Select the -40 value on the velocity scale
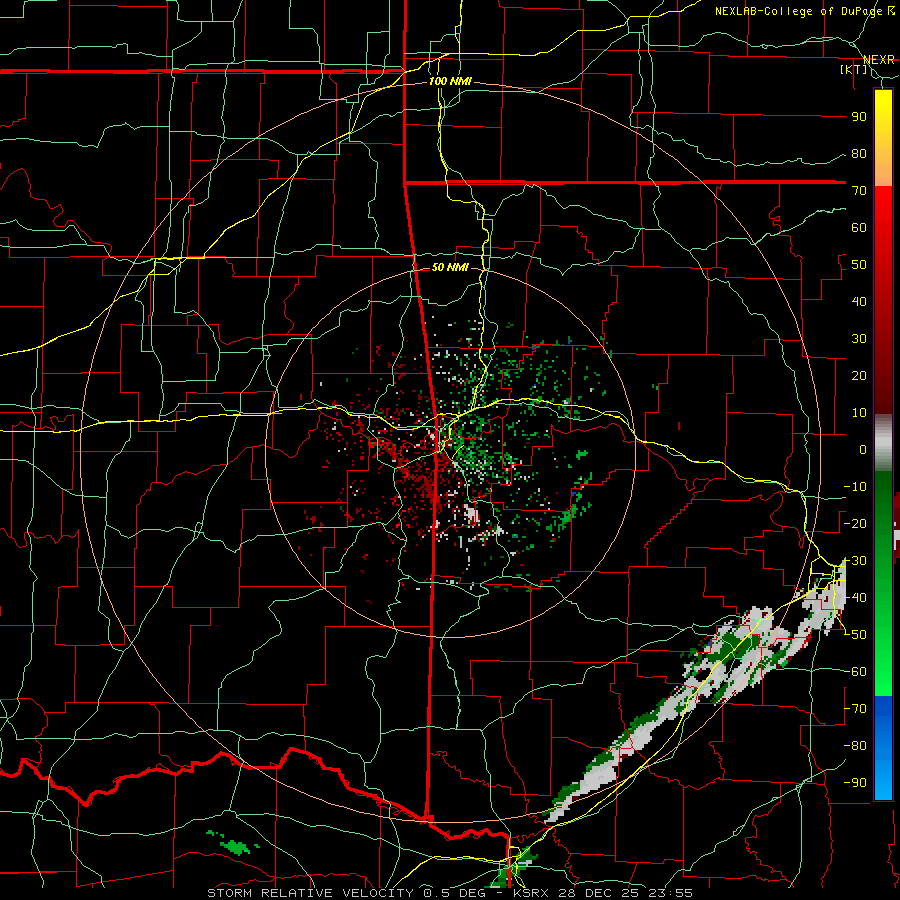The height and width of the screenshot is (900, 900). click(x=855, y=598)
